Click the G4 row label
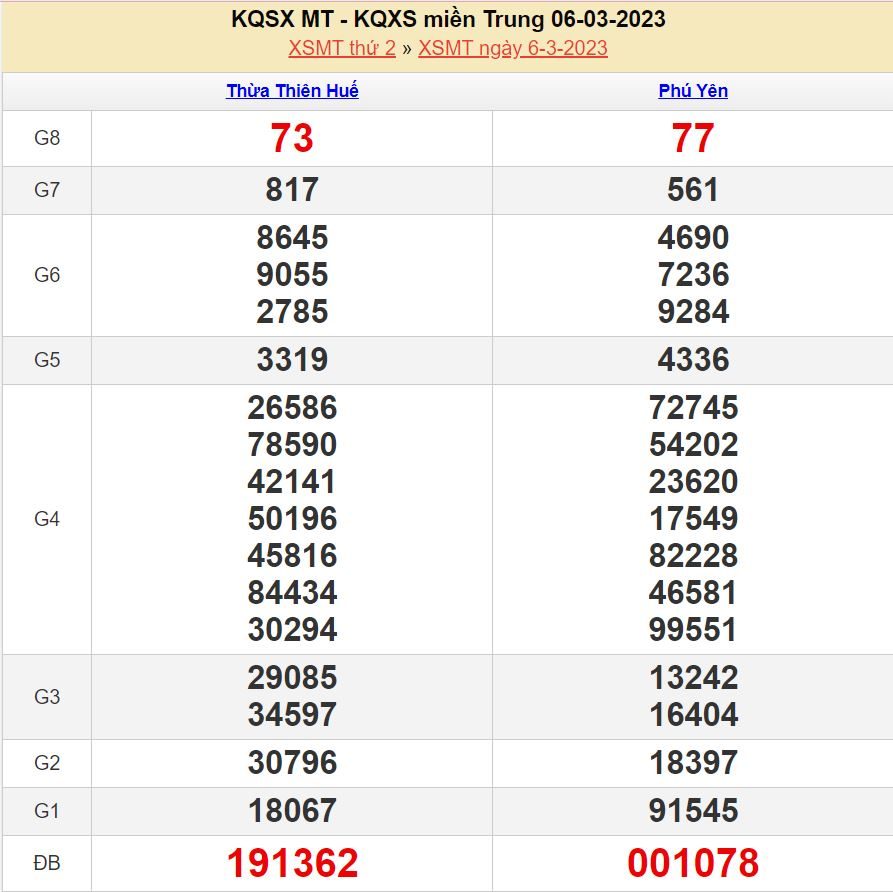Image resolution: width=893 pixels, height=892 pixels. point(47,519)
